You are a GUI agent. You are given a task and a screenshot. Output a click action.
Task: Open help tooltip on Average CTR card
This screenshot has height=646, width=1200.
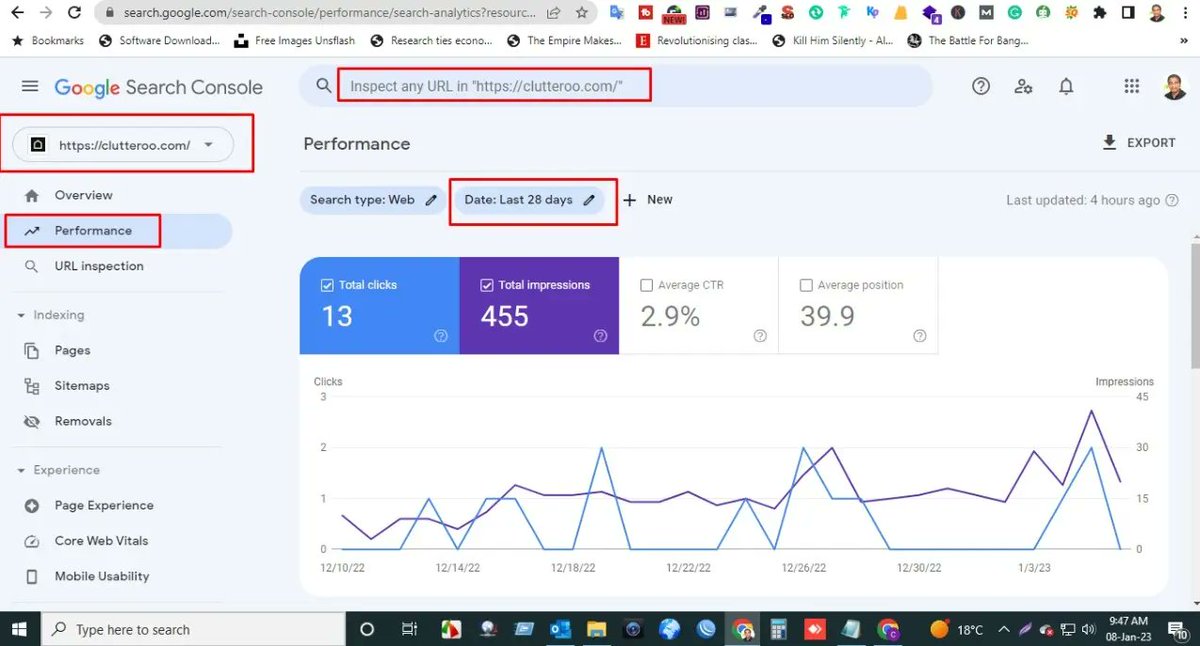tap(760, 336)
